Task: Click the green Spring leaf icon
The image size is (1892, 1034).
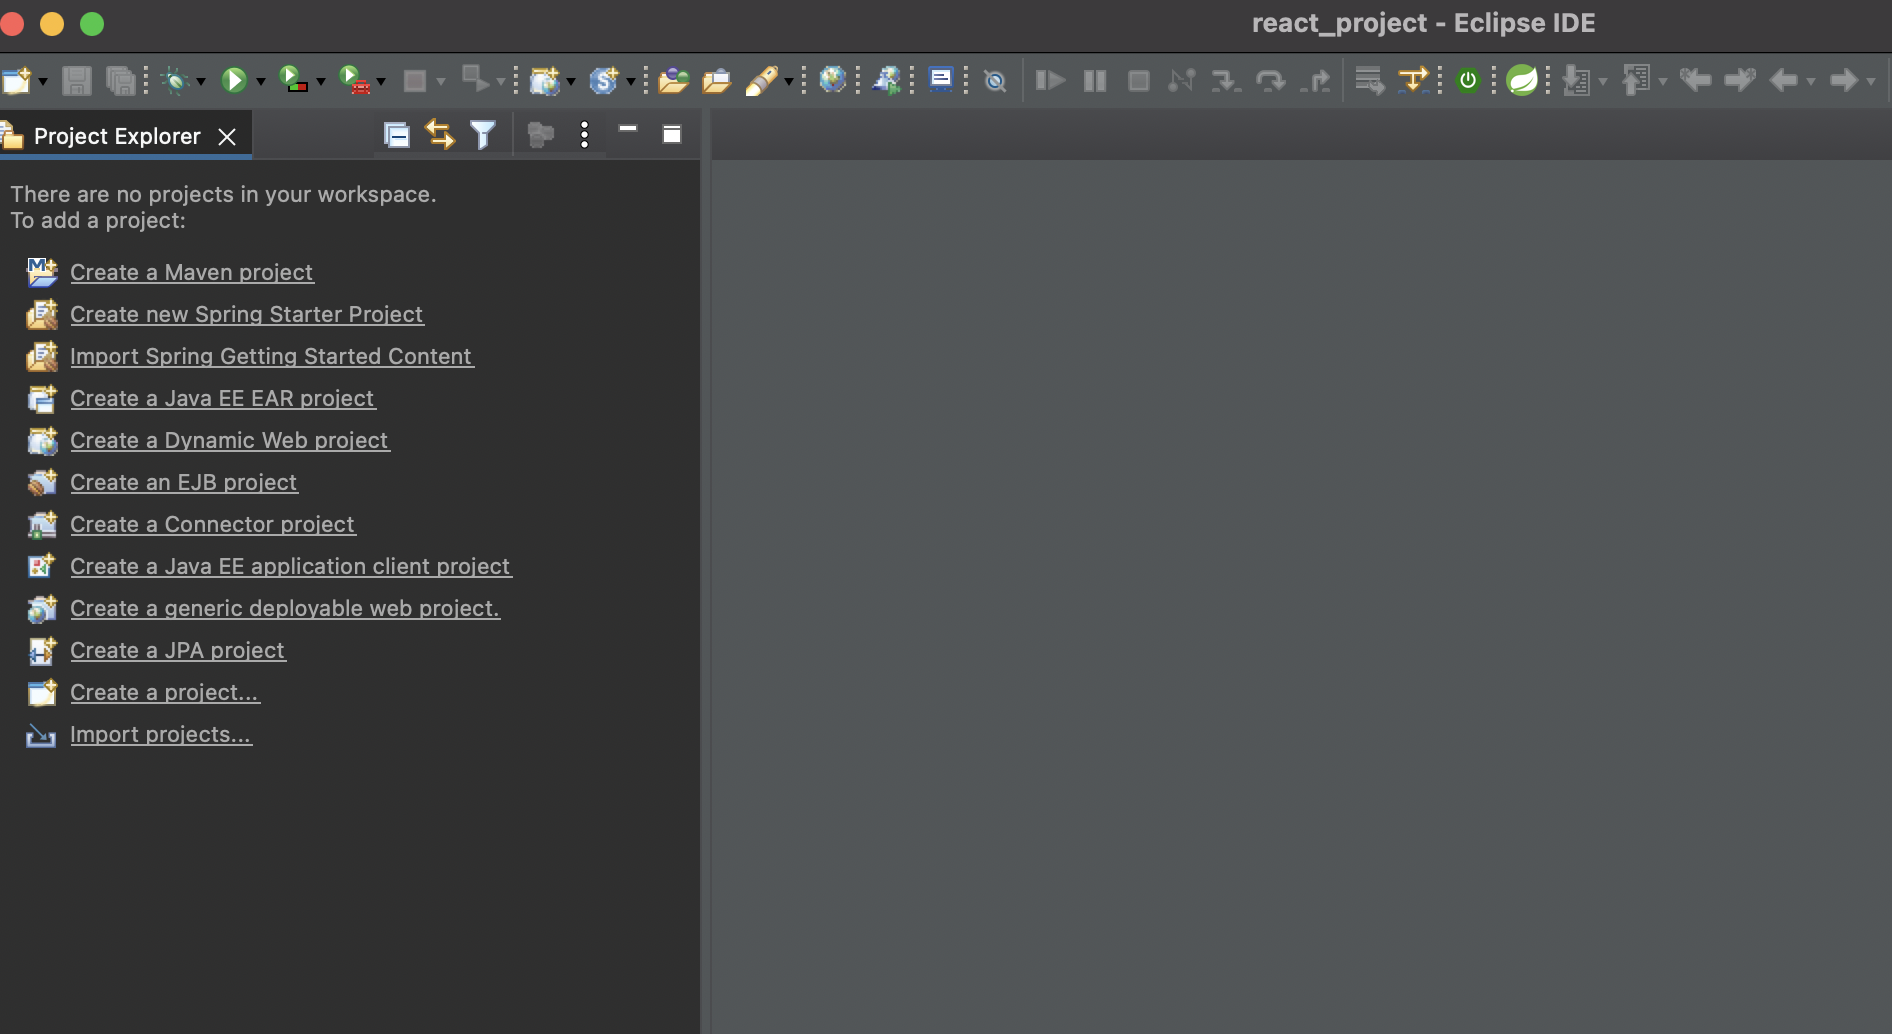Action: pyautogui.click(x=1522, y=80)
